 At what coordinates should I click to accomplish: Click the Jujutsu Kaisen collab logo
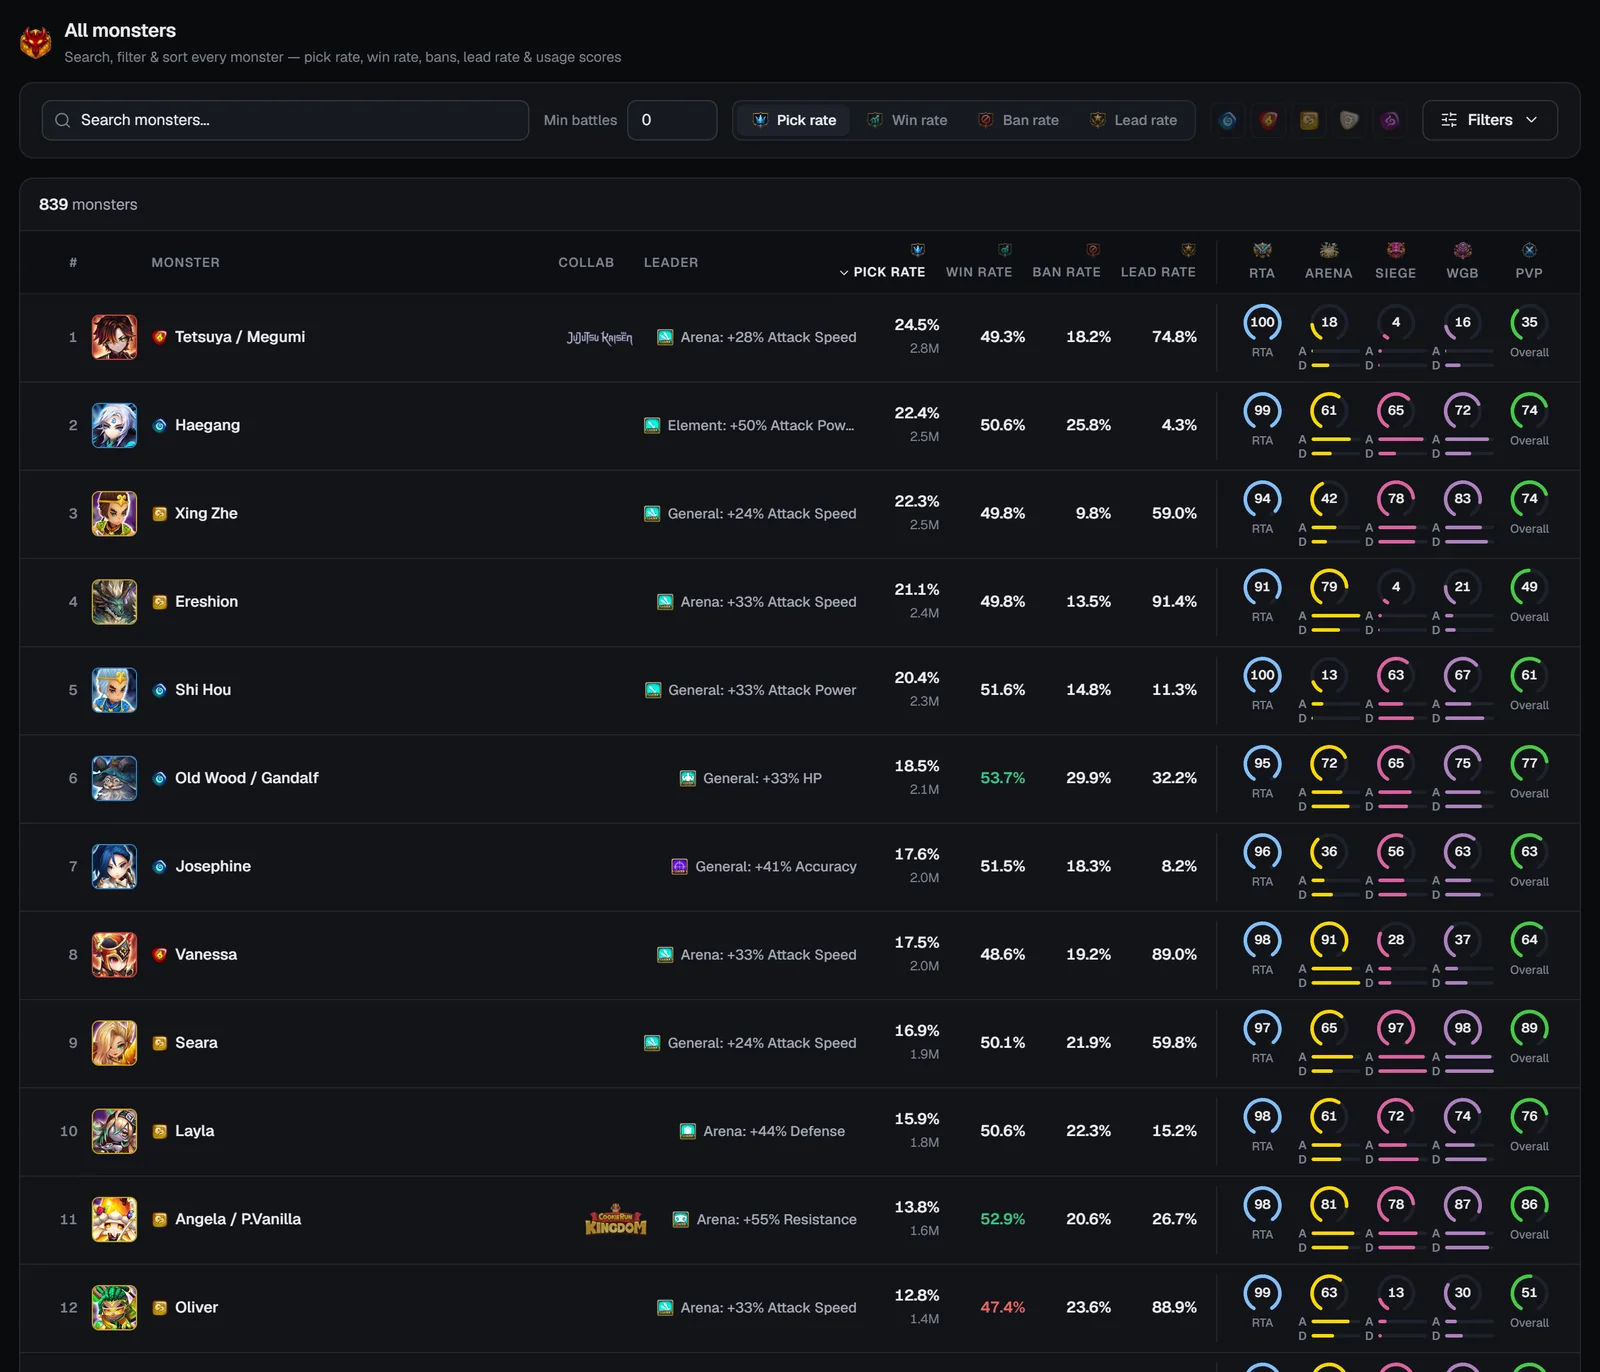[x=599, y=337]
